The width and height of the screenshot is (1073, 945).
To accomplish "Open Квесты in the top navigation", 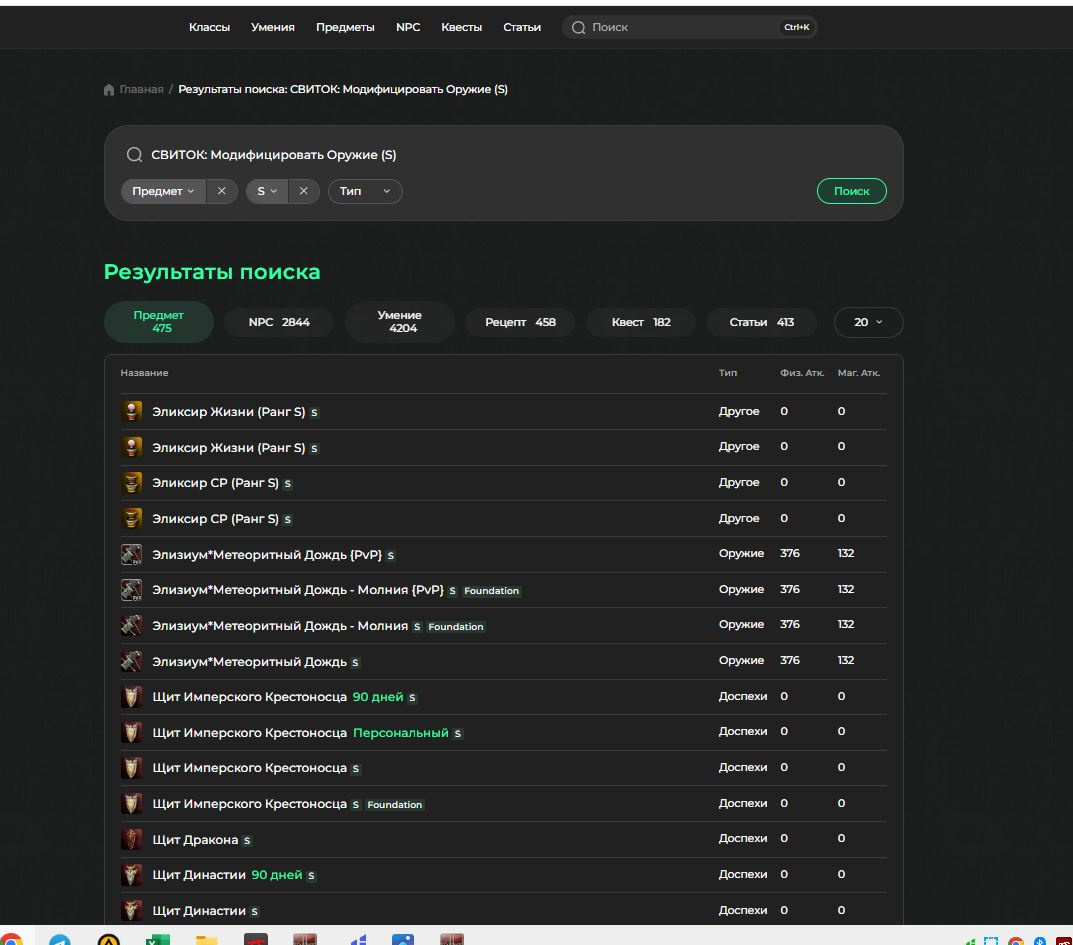I will click(x=461, y=27).
